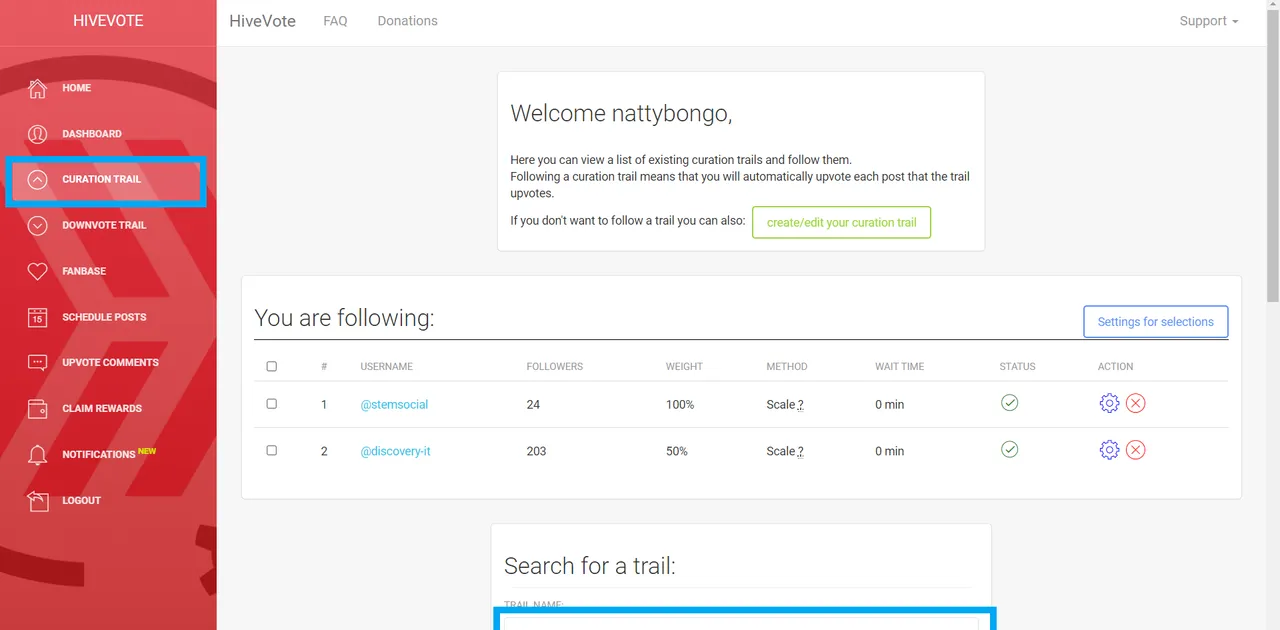Click the Notifications bell icon
The width and height of the screenshot is (1280, 630).
pyautogui.click(x=37, y=455)
